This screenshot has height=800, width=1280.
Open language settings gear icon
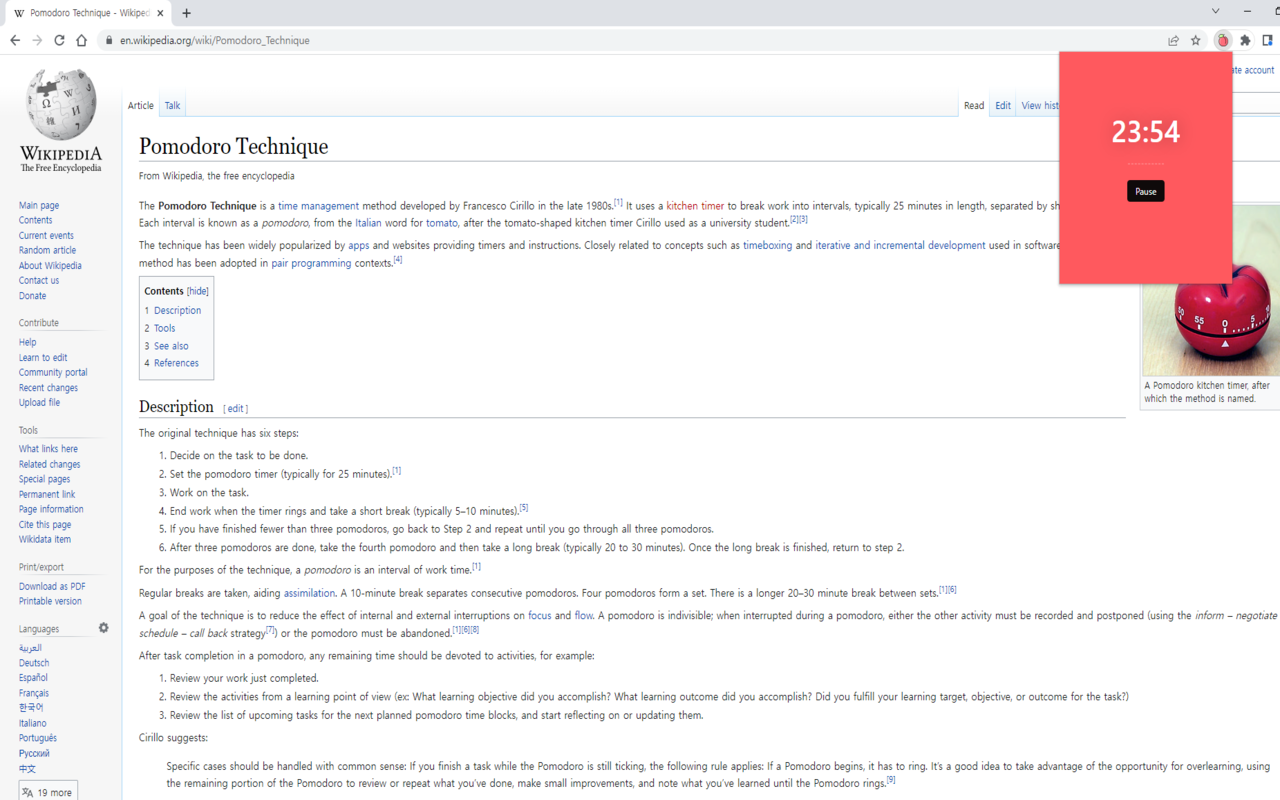point(103,628)
